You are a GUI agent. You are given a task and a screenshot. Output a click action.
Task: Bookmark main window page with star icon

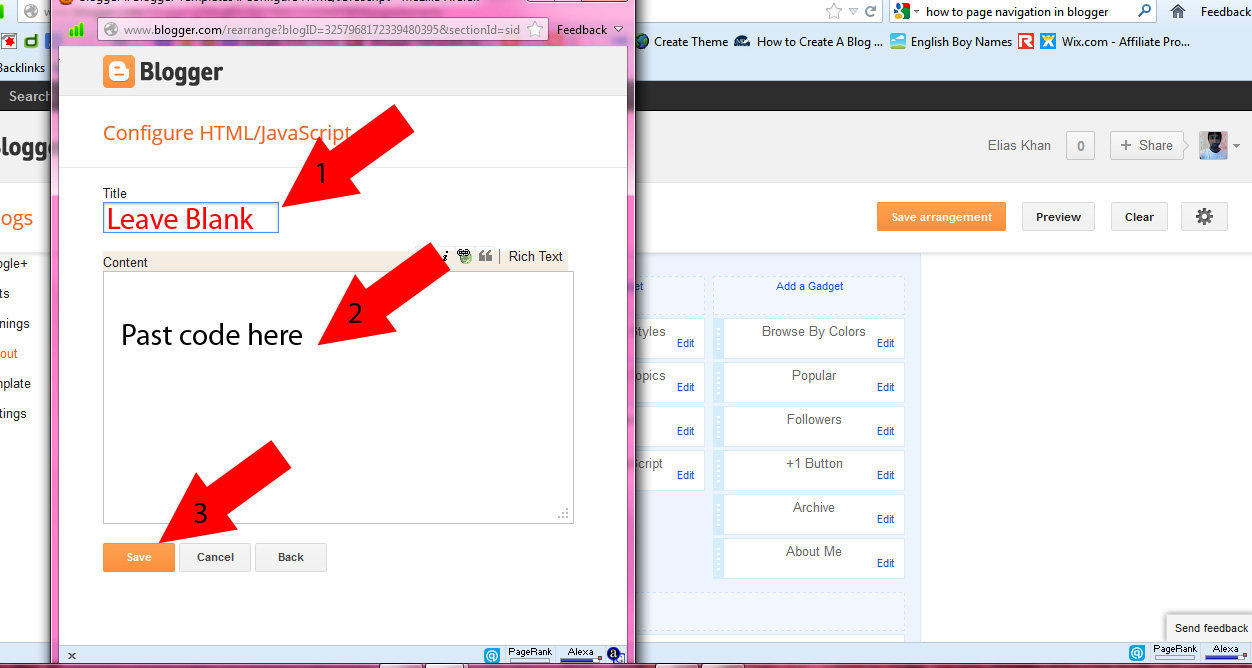tap(834, 12)
